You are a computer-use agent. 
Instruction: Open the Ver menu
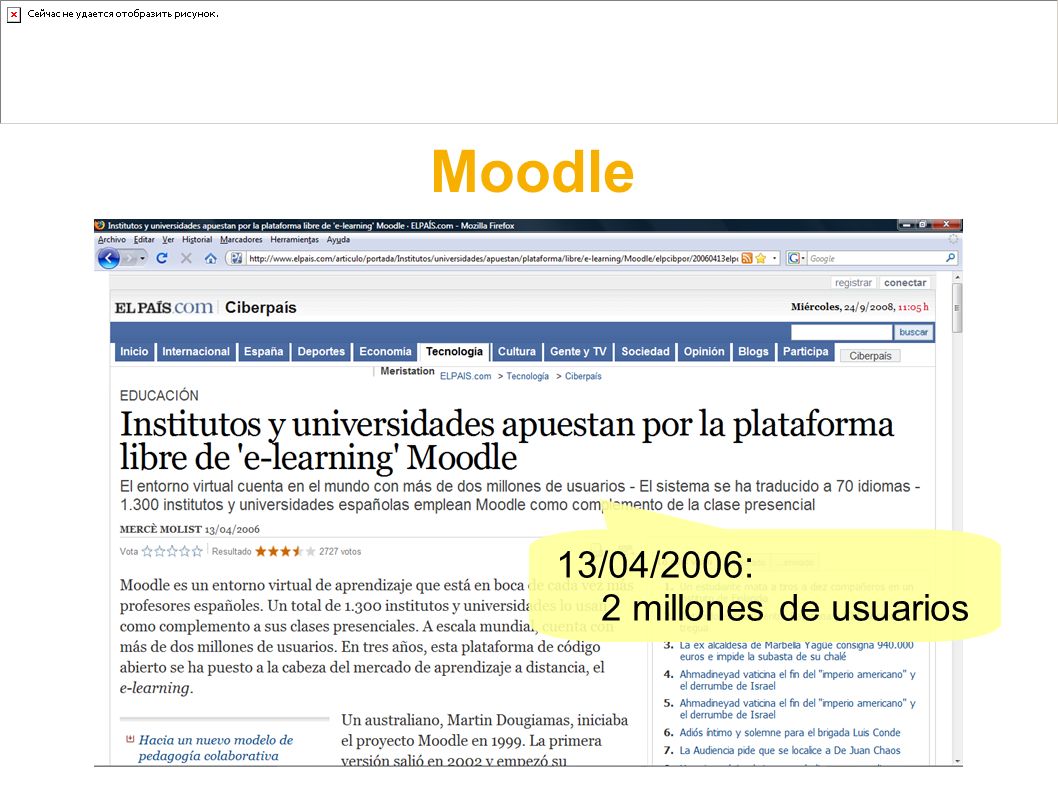[168, 240]
